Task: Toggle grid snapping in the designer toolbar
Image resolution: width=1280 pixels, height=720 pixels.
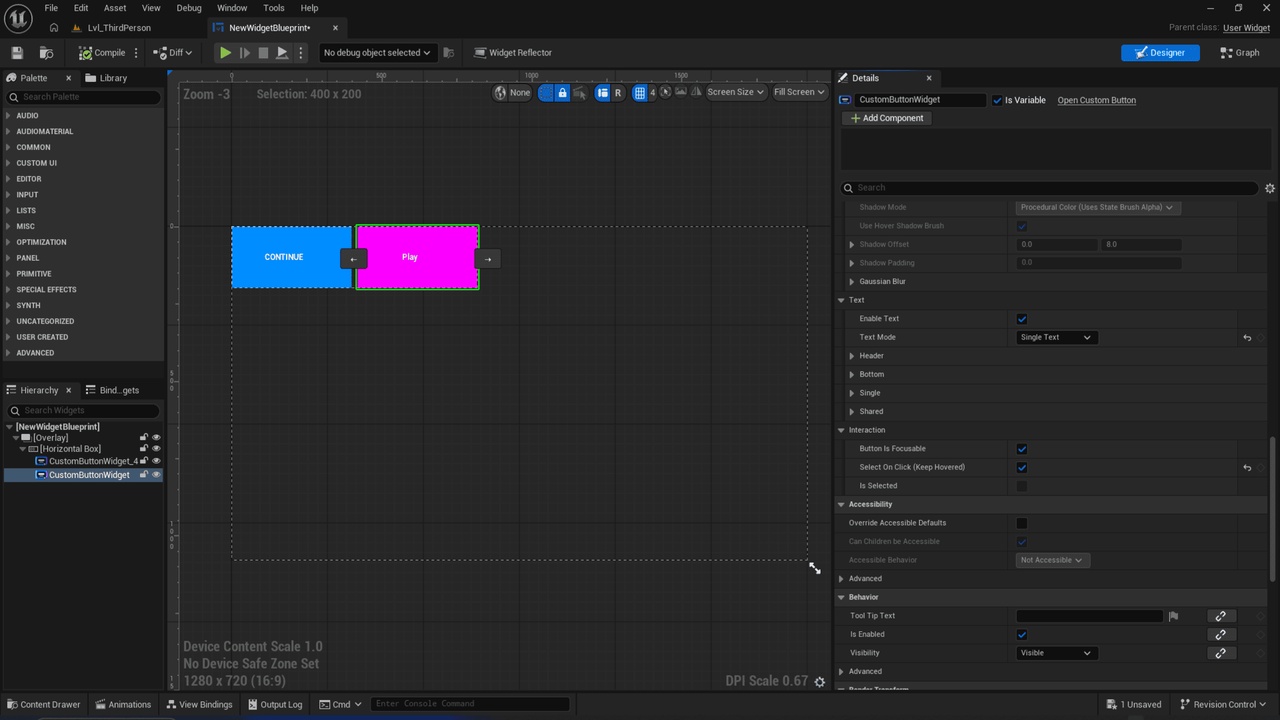Action: [x=639, y=92]
